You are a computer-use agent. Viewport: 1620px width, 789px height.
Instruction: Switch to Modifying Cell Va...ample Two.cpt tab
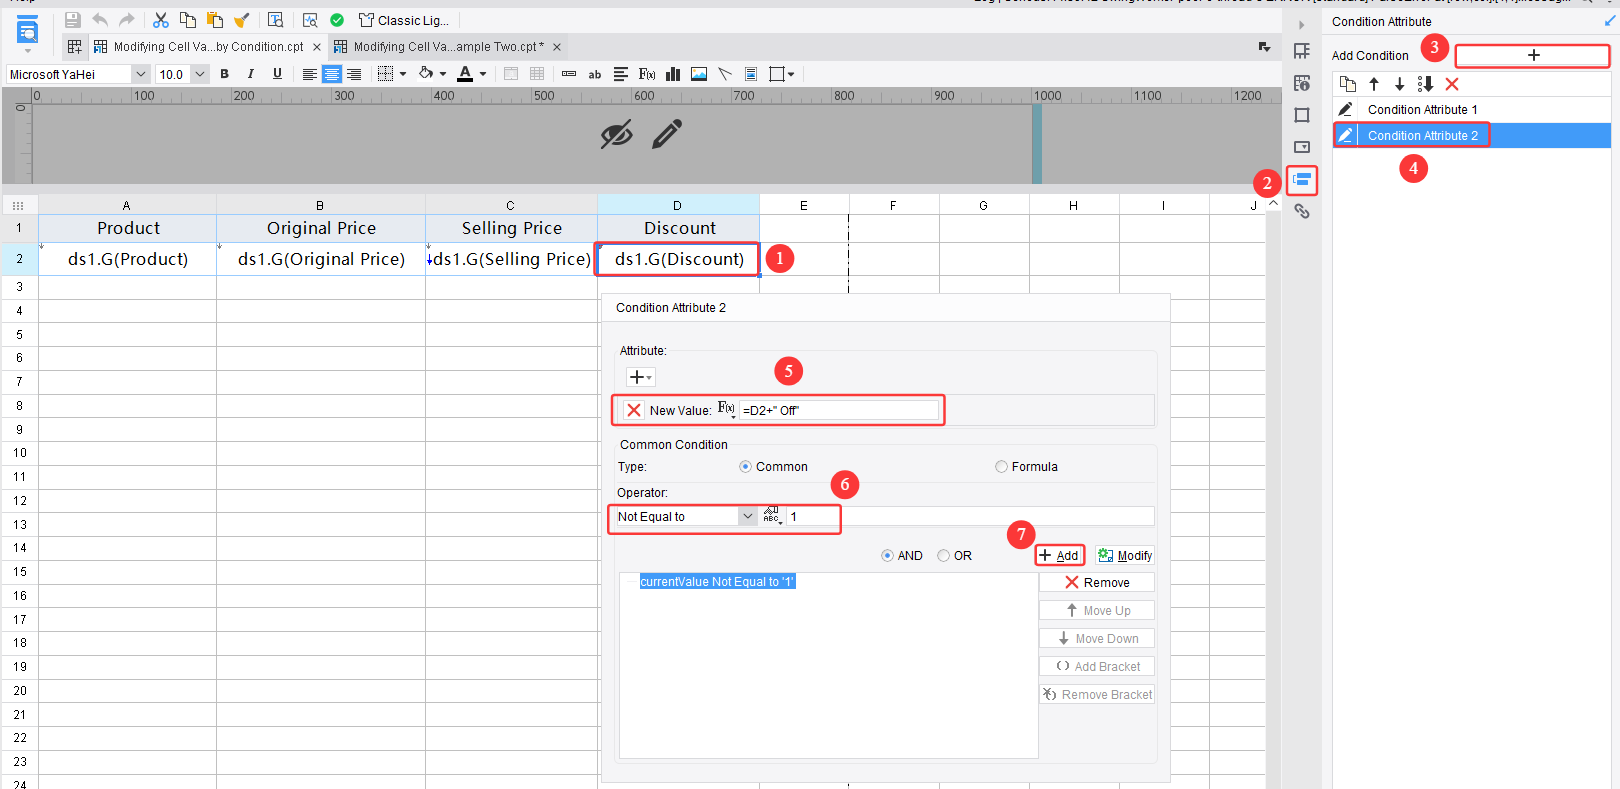[446, 47]
